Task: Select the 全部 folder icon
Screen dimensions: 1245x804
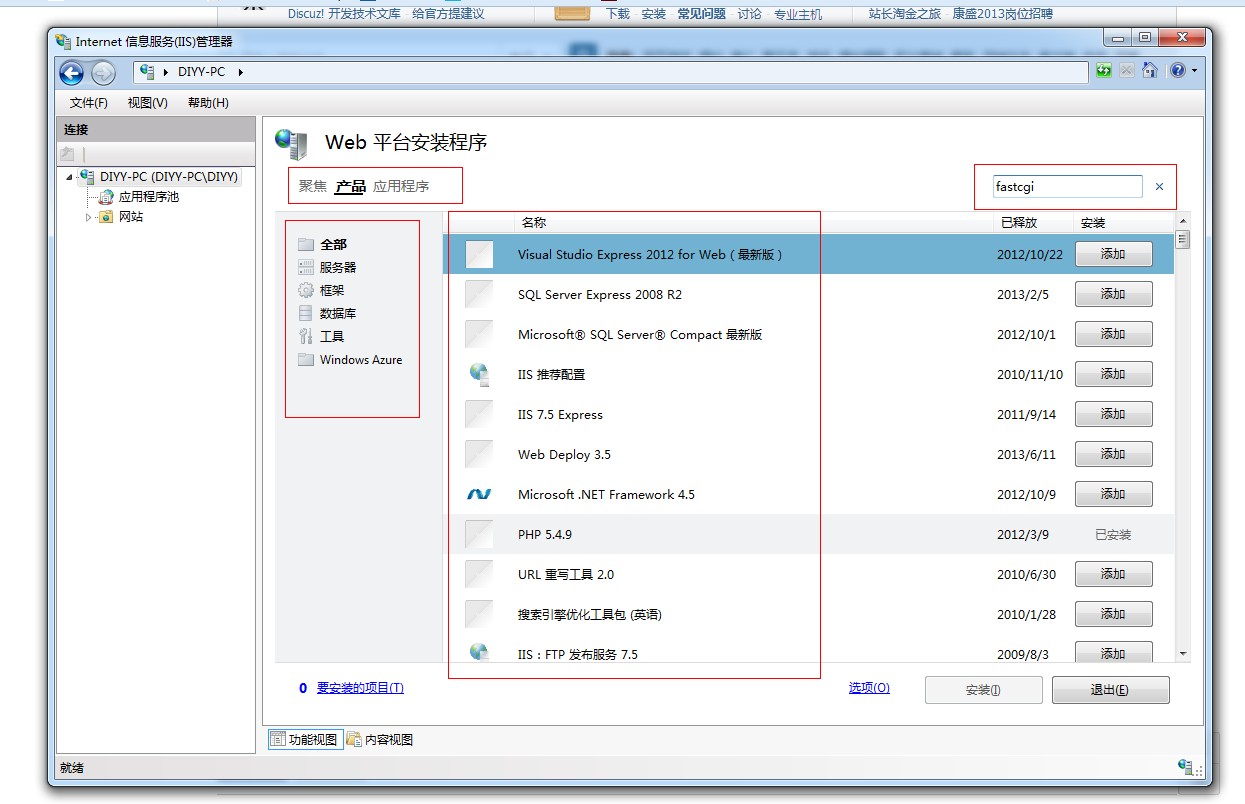Action: pyautogui.click(x=306, y=244)
